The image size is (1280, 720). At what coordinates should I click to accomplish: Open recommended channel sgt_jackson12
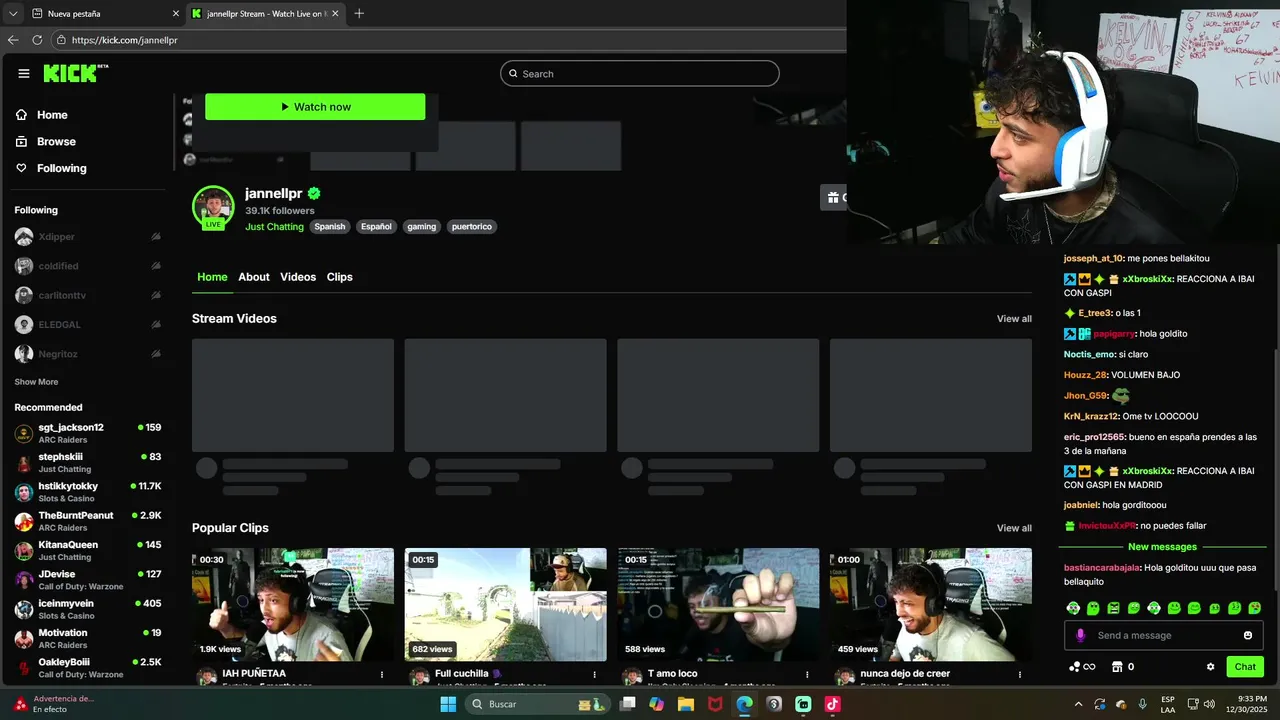pos(88,433)
